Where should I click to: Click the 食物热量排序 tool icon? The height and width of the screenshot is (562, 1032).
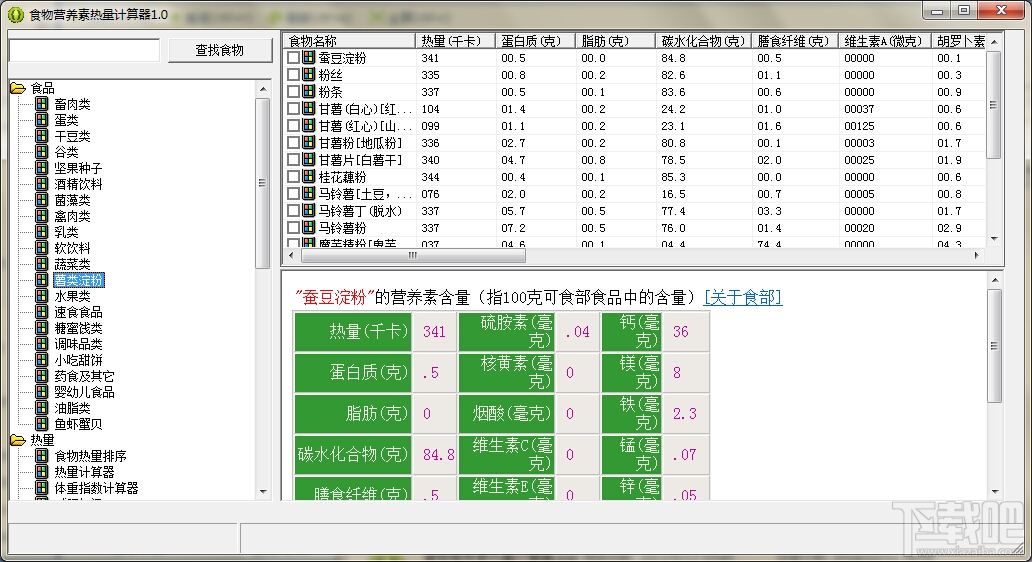(x=41, y=456)
